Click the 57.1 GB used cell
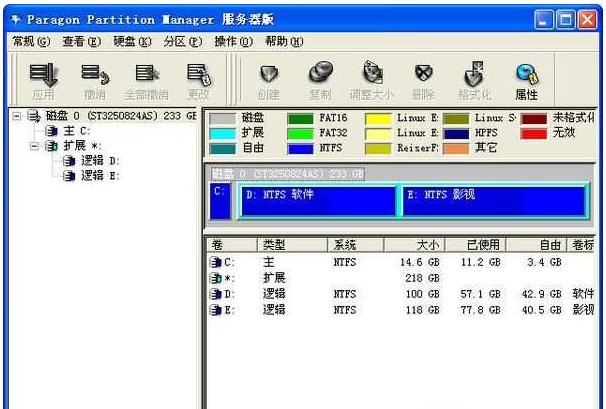 [x=480, y=294]
